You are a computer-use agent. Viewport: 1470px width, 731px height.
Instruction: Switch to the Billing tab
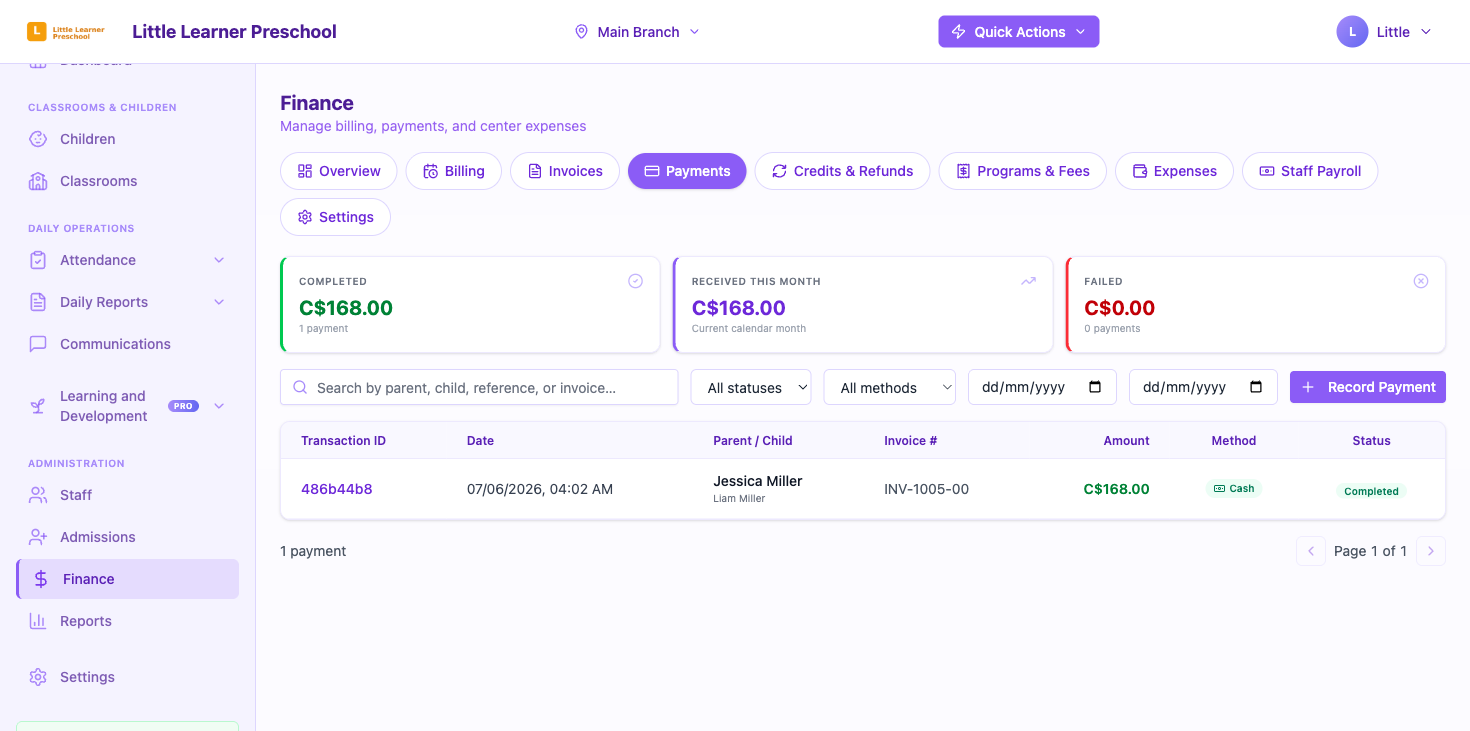point(454,171)
